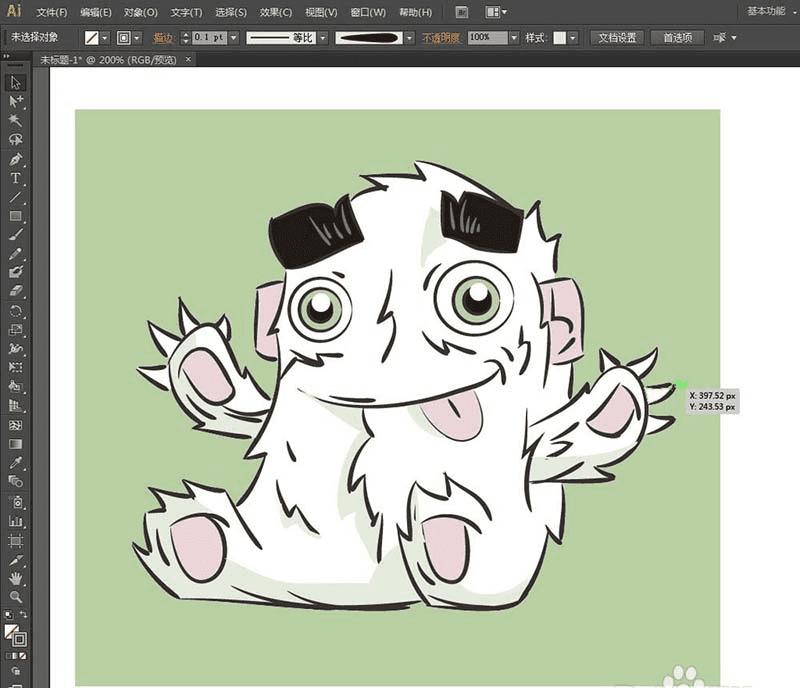Select the Eraser tool
Viewport: 800px width, 688px height.
15,291
